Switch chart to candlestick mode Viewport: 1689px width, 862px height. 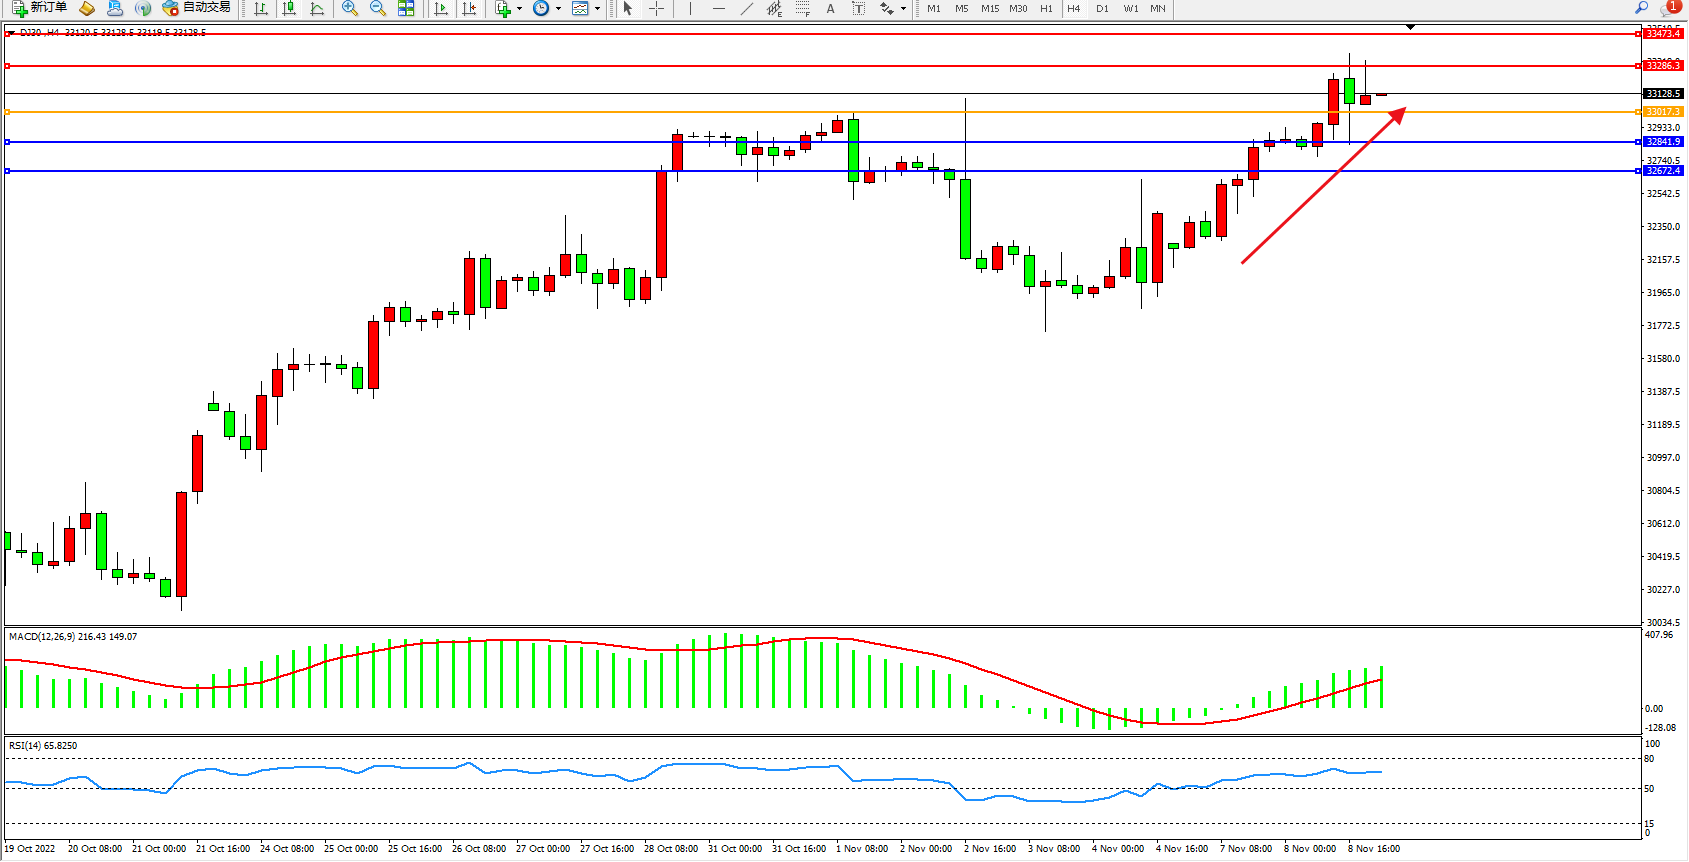click(289, 8)
